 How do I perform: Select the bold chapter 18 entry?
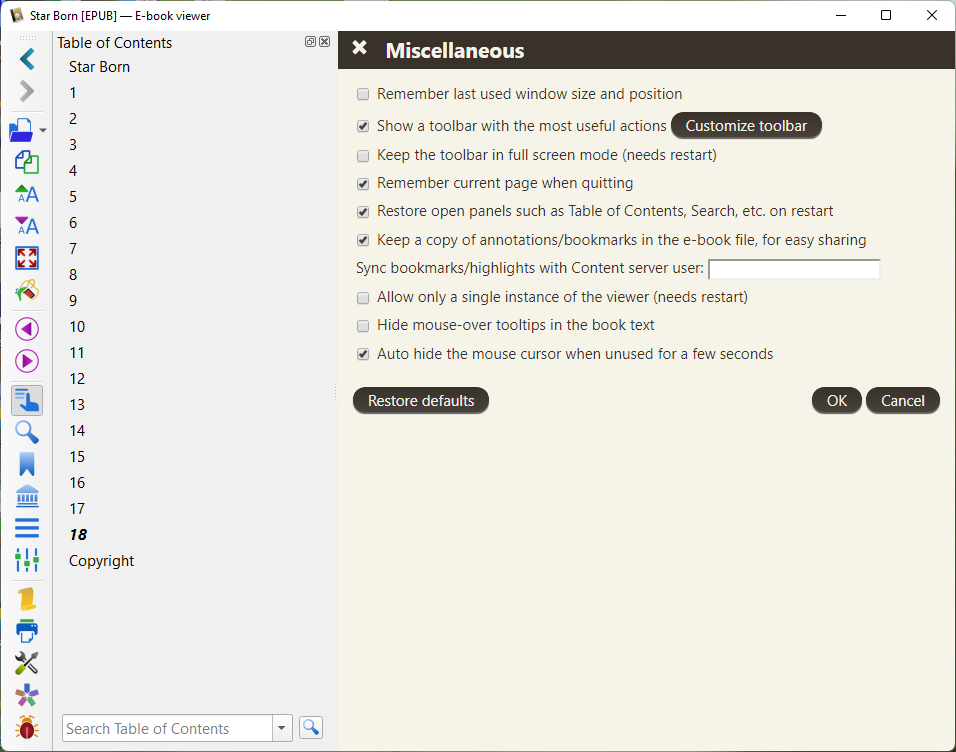tap(78, 535)
